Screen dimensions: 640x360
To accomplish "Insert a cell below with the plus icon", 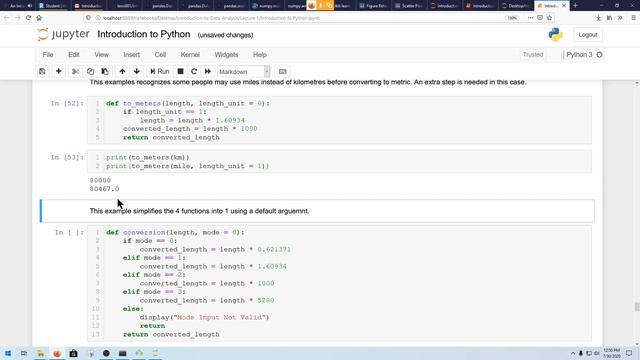I will 59,71.
